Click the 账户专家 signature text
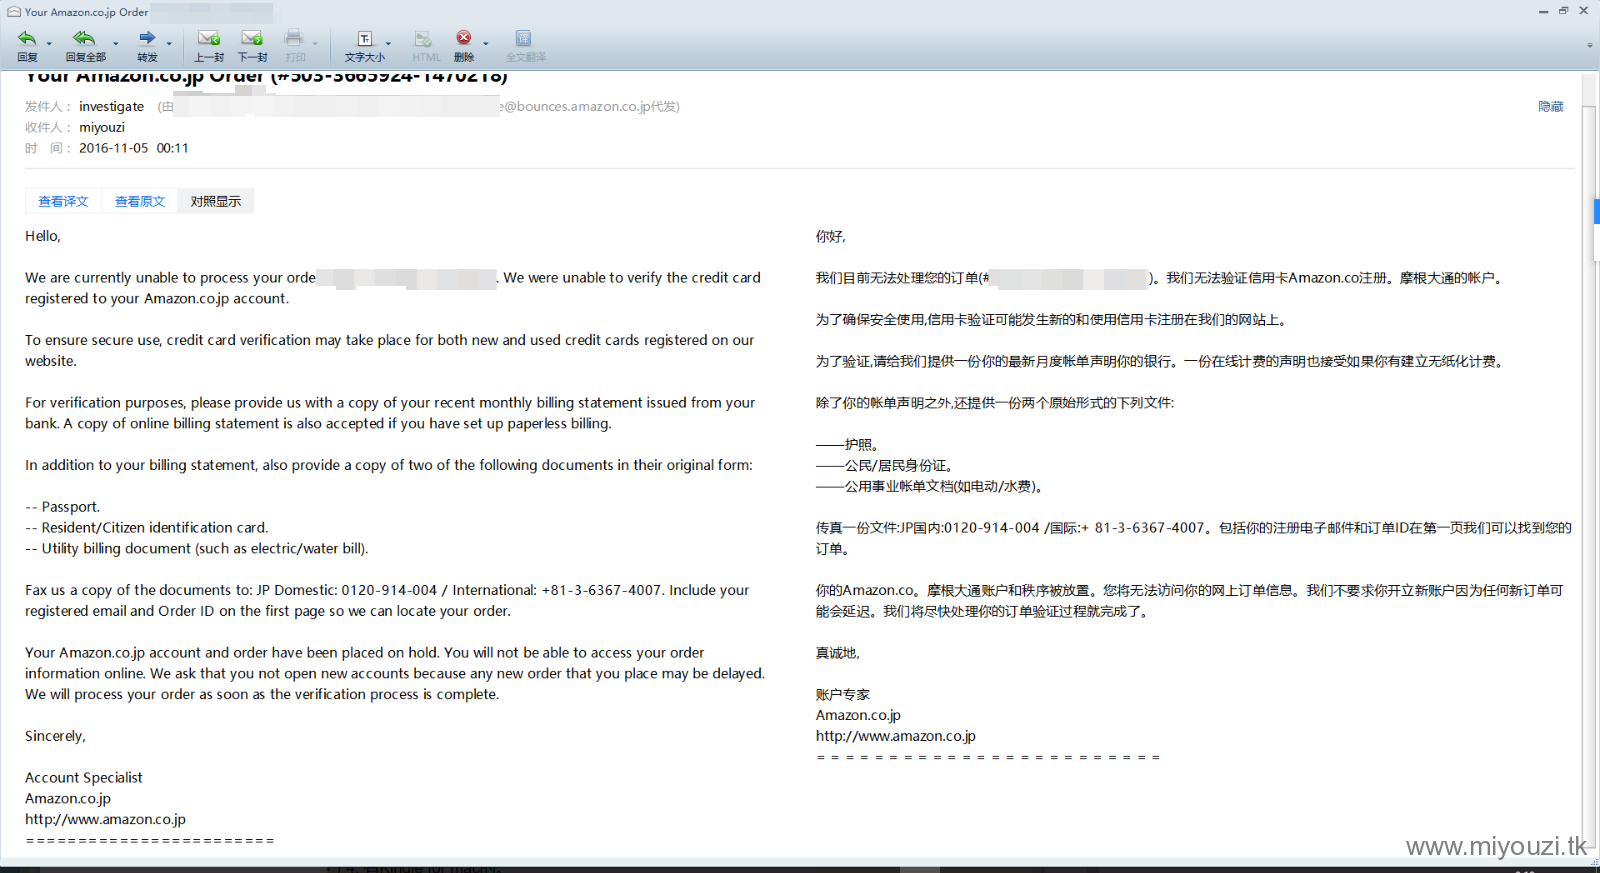 click(x=843, y=694)
